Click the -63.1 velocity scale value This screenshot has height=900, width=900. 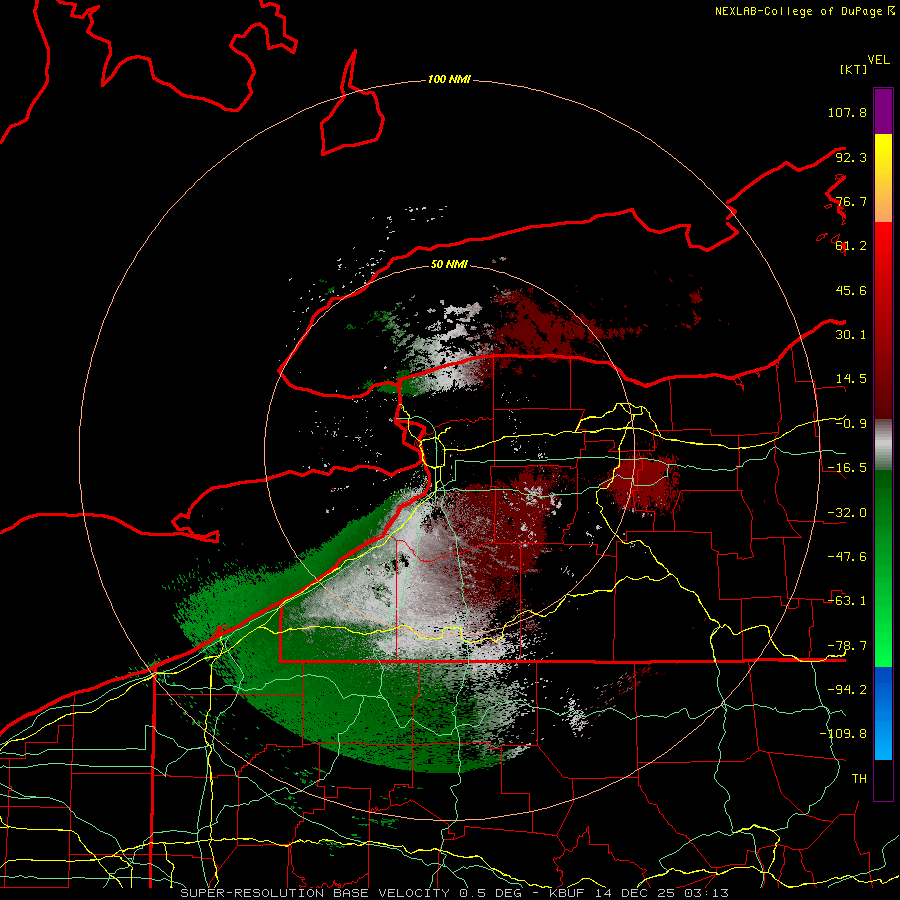(847, 601)
